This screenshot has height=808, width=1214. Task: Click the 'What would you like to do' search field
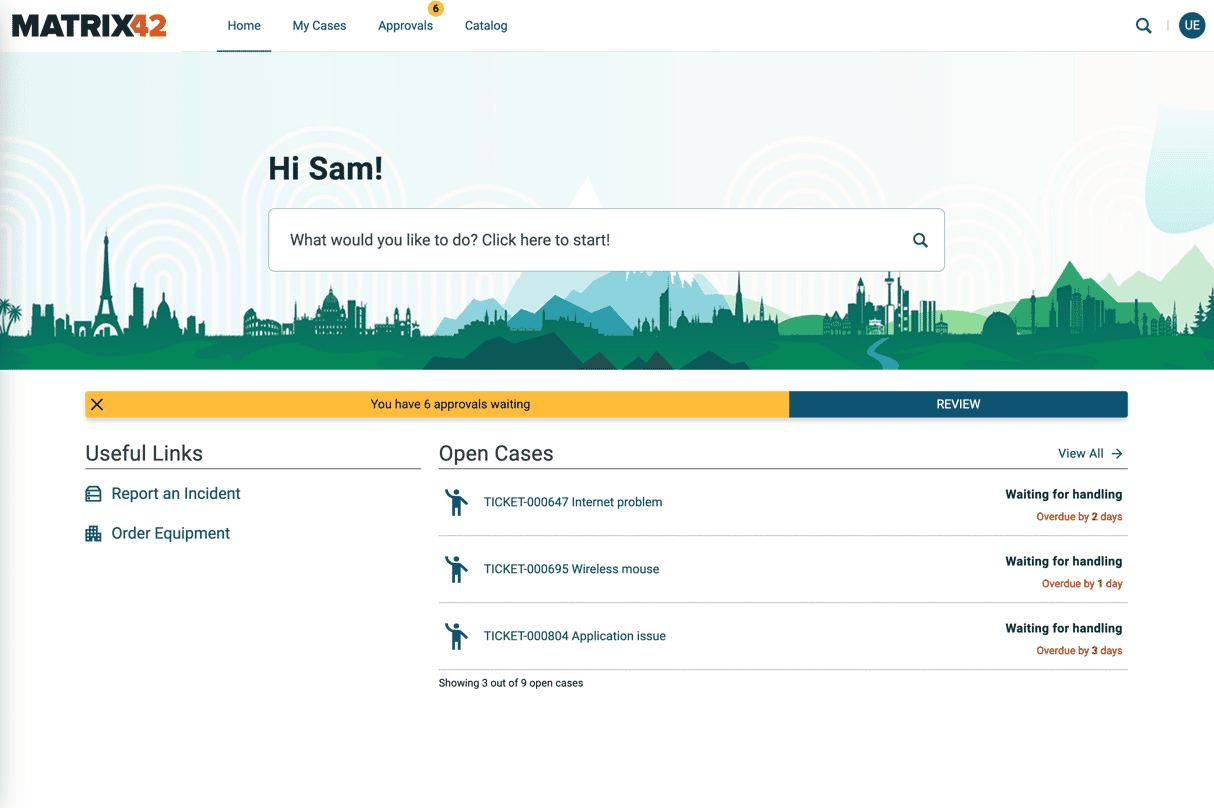[590, 240]
